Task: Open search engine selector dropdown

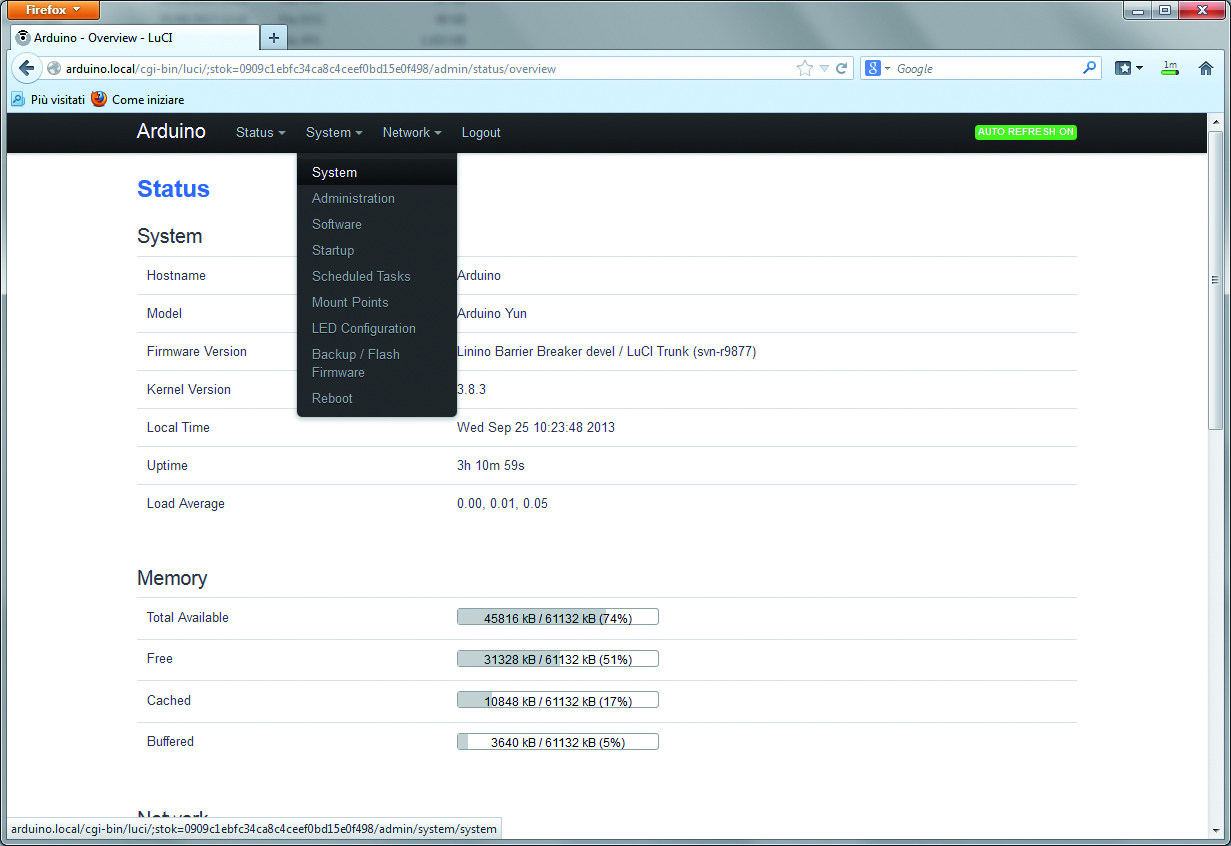Action: pyautogui.click(x=878, y=69)
